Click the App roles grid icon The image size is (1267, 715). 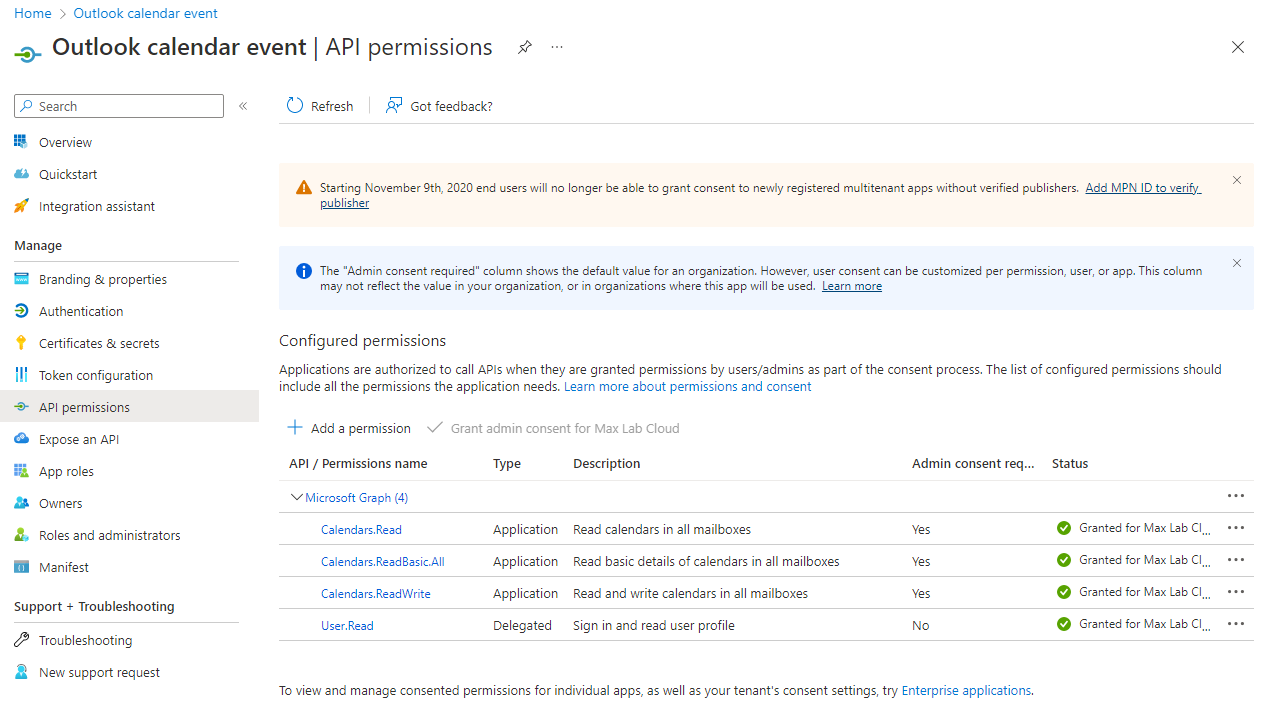[21, 471]
